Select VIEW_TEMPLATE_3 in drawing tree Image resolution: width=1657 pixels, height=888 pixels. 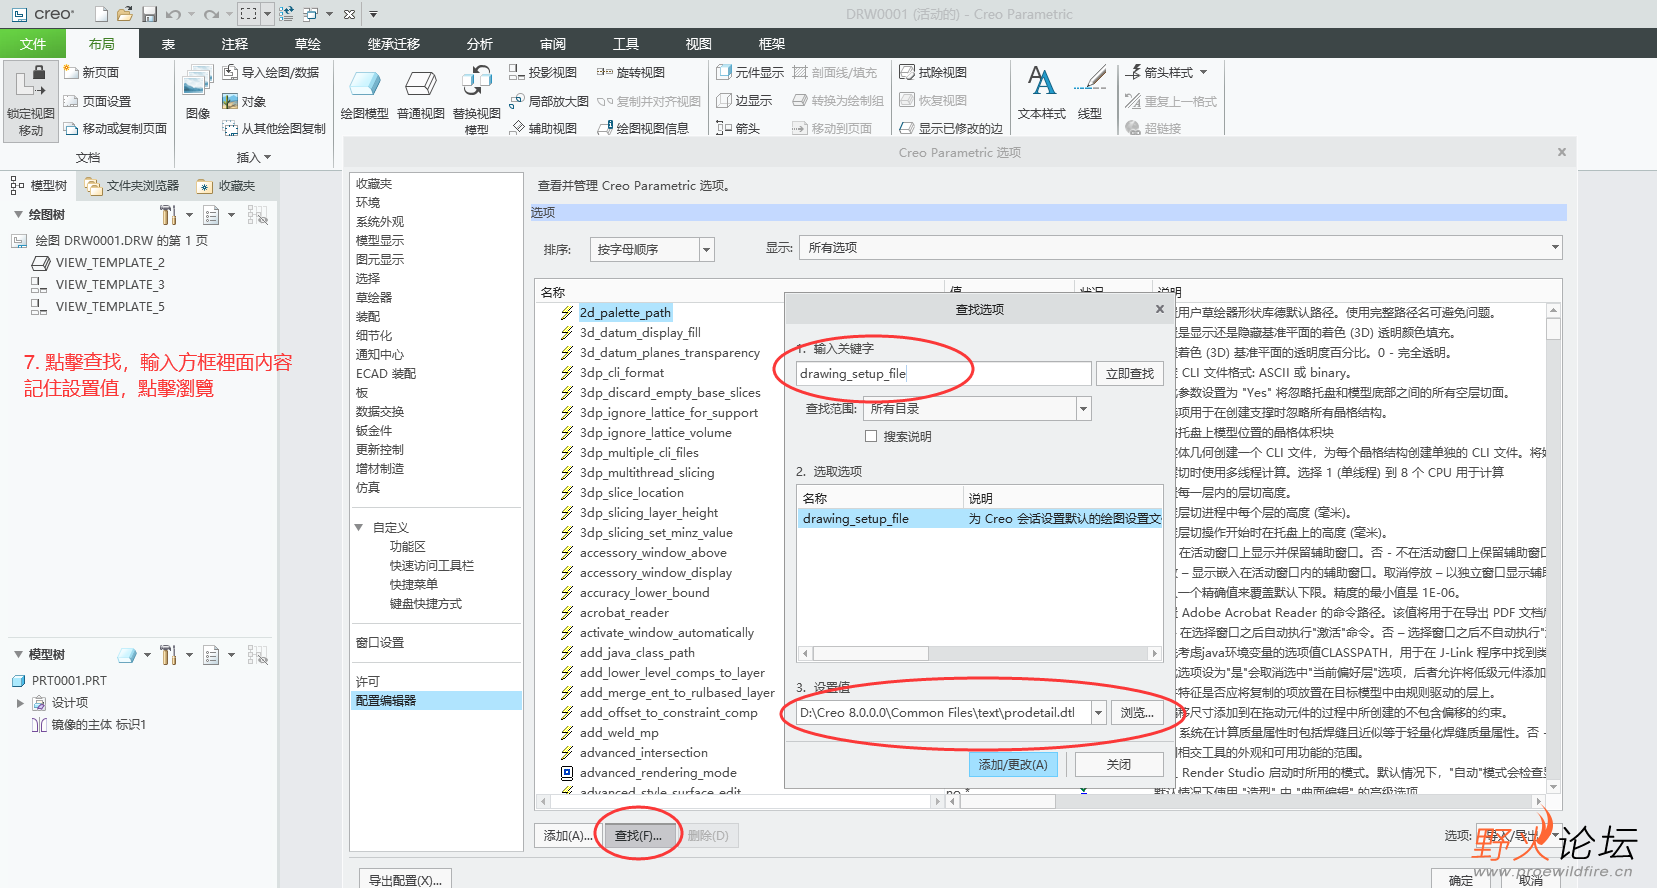pos(110,285)
